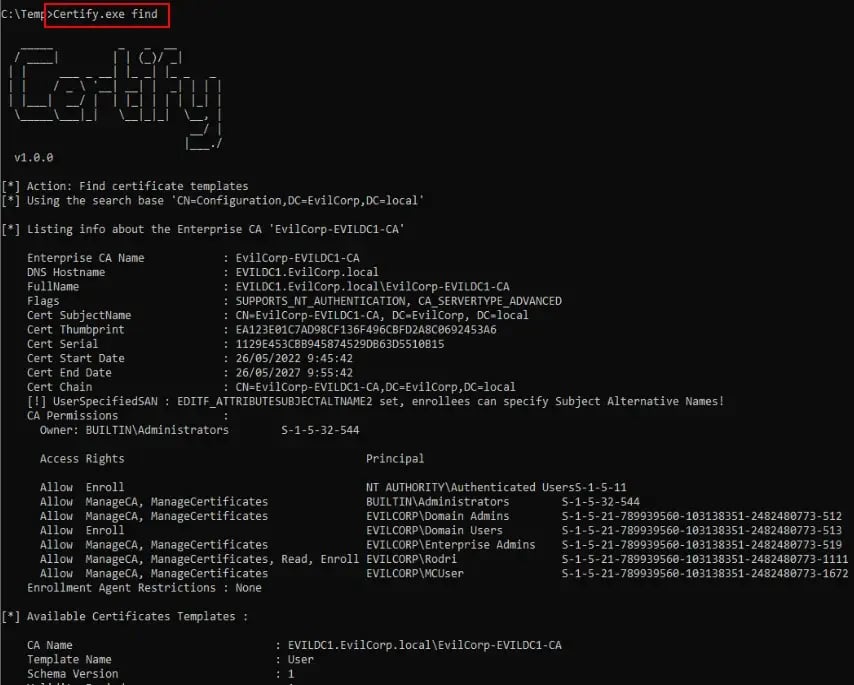Select the SID on the Owner line

pos(320,430)
